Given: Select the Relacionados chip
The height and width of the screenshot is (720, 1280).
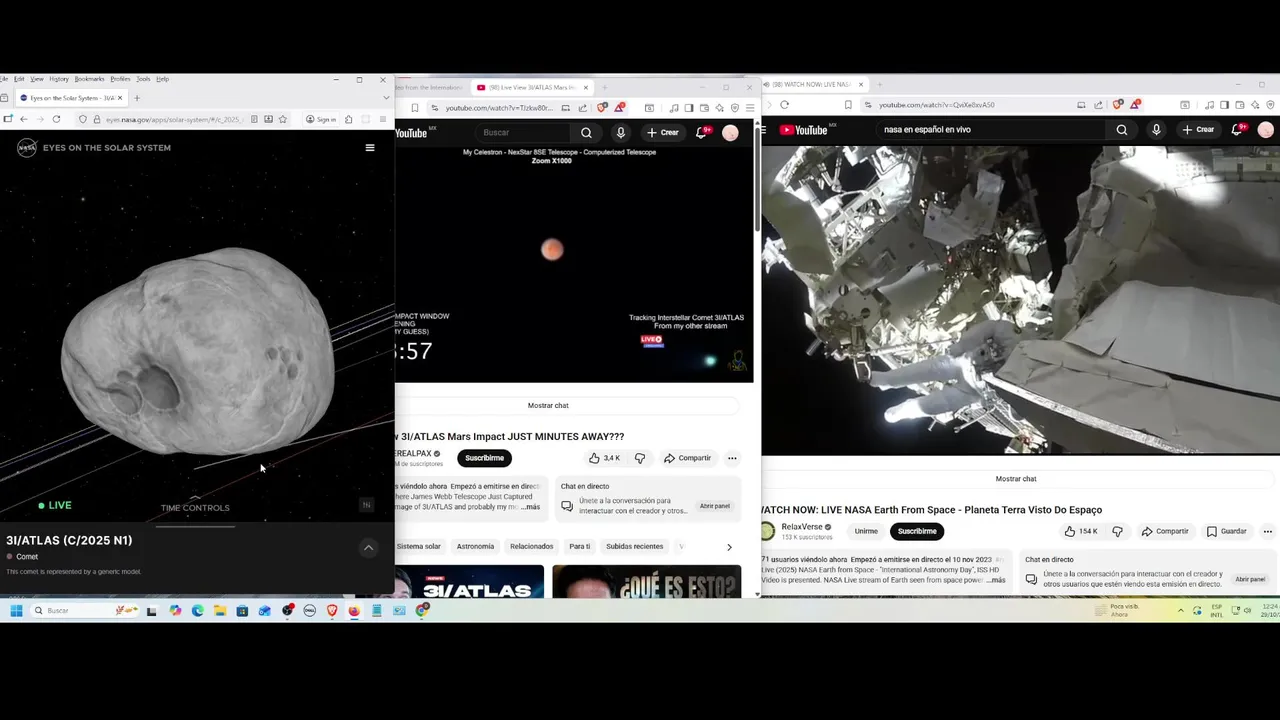Looking at the screenshot, I should (x=531, y=546).
